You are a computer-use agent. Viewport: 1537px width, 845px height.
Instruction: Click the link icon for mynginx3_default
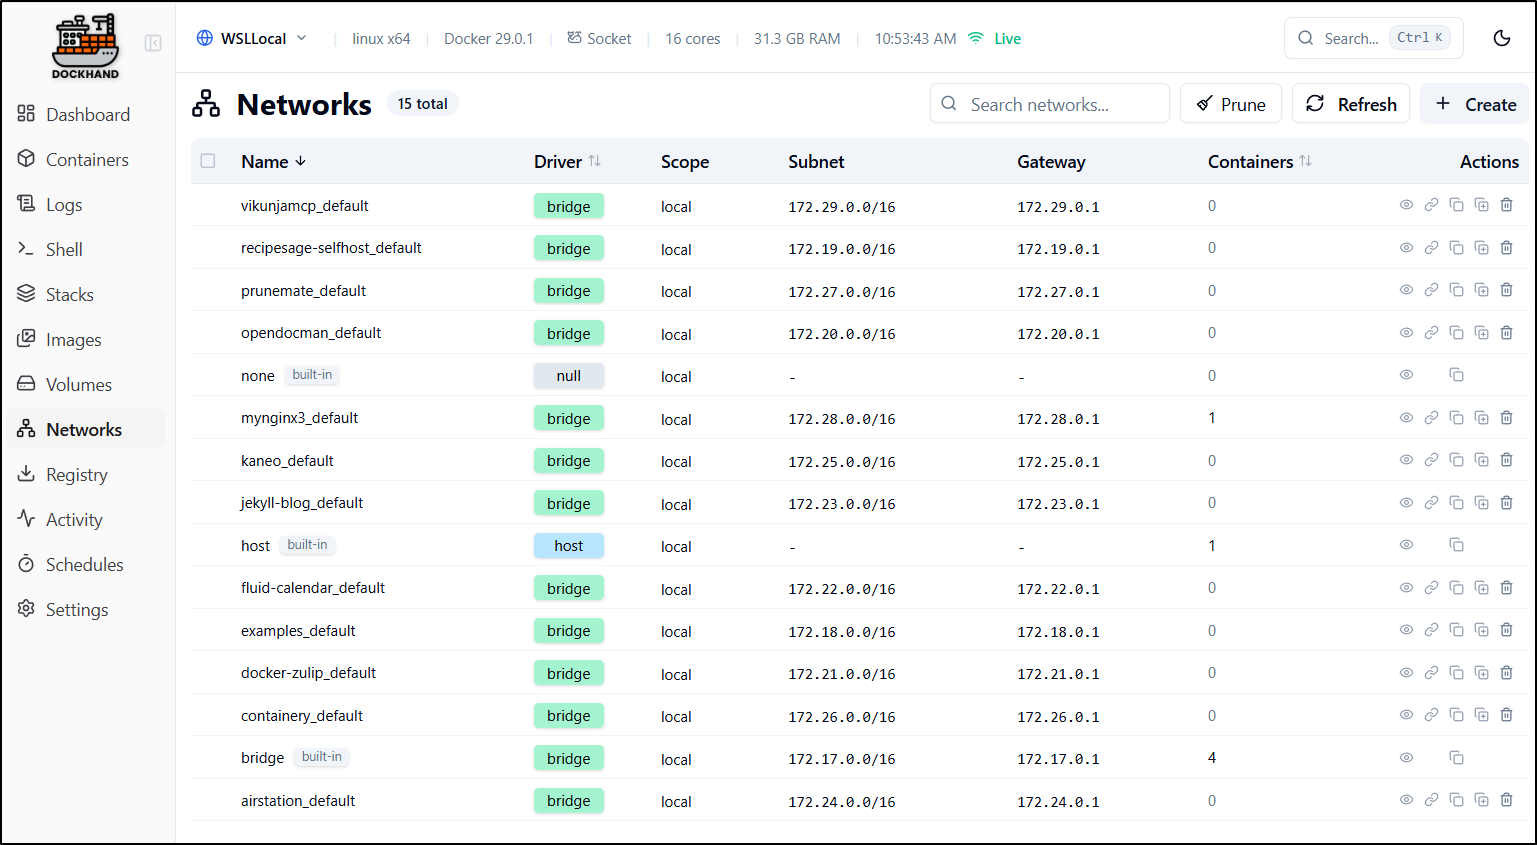[1431, 418]
